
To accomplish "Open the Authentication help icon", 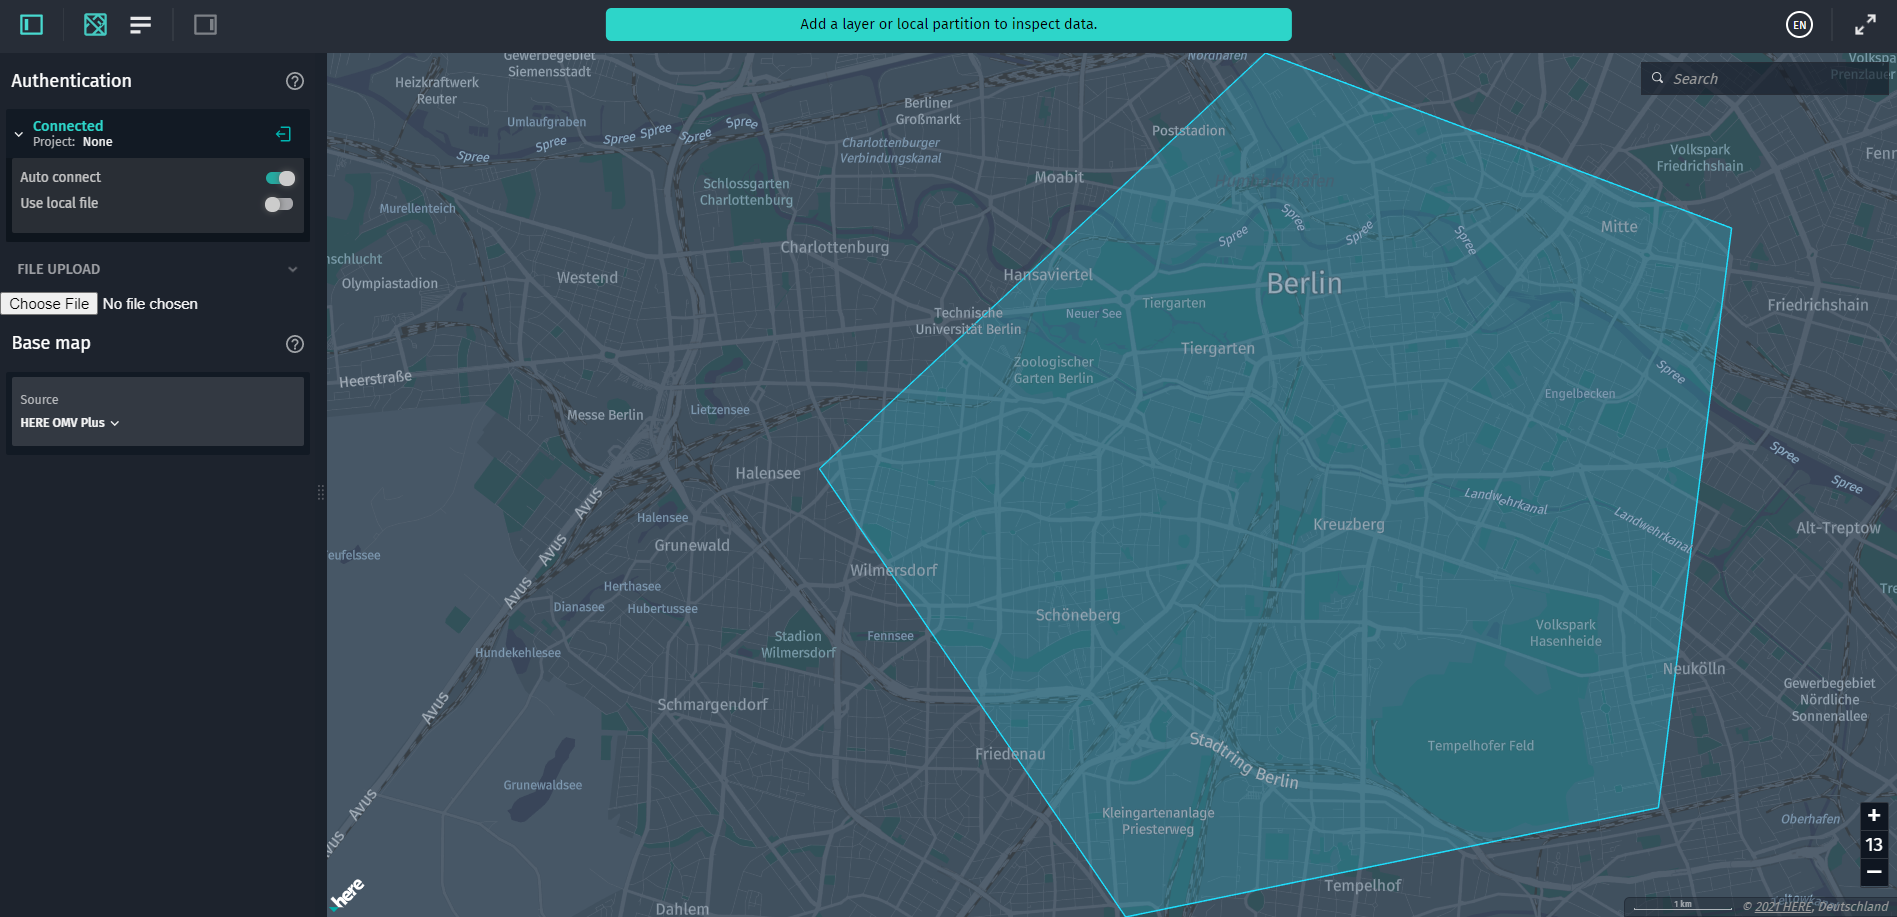I will tap(294, 81).
